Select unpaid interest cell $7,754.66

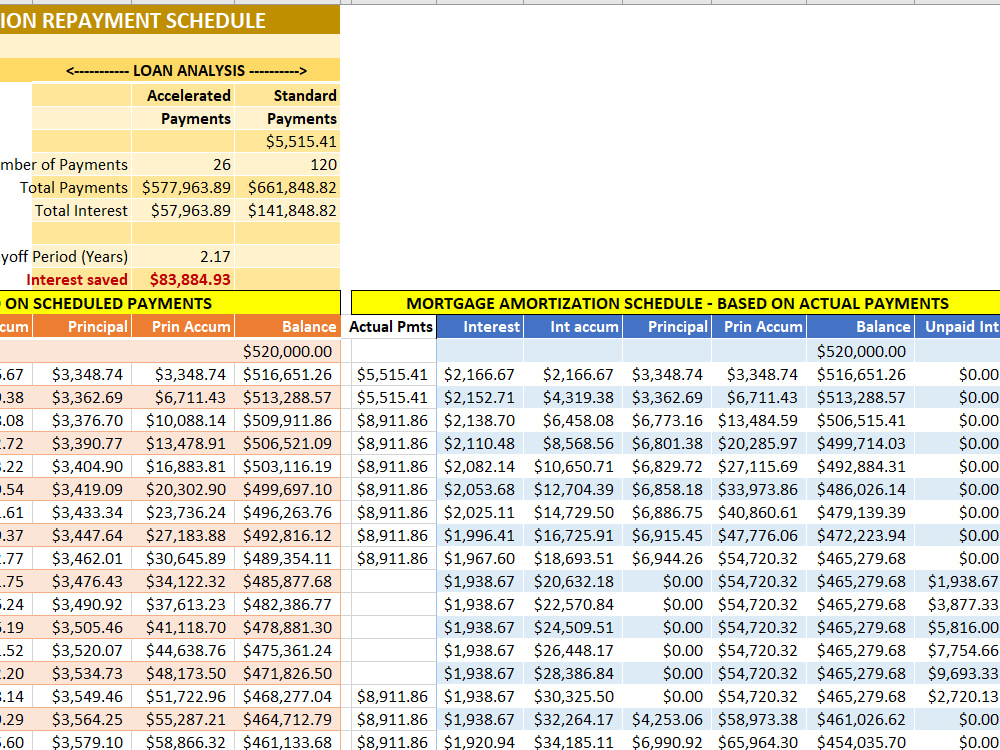(x=958, y=650)
